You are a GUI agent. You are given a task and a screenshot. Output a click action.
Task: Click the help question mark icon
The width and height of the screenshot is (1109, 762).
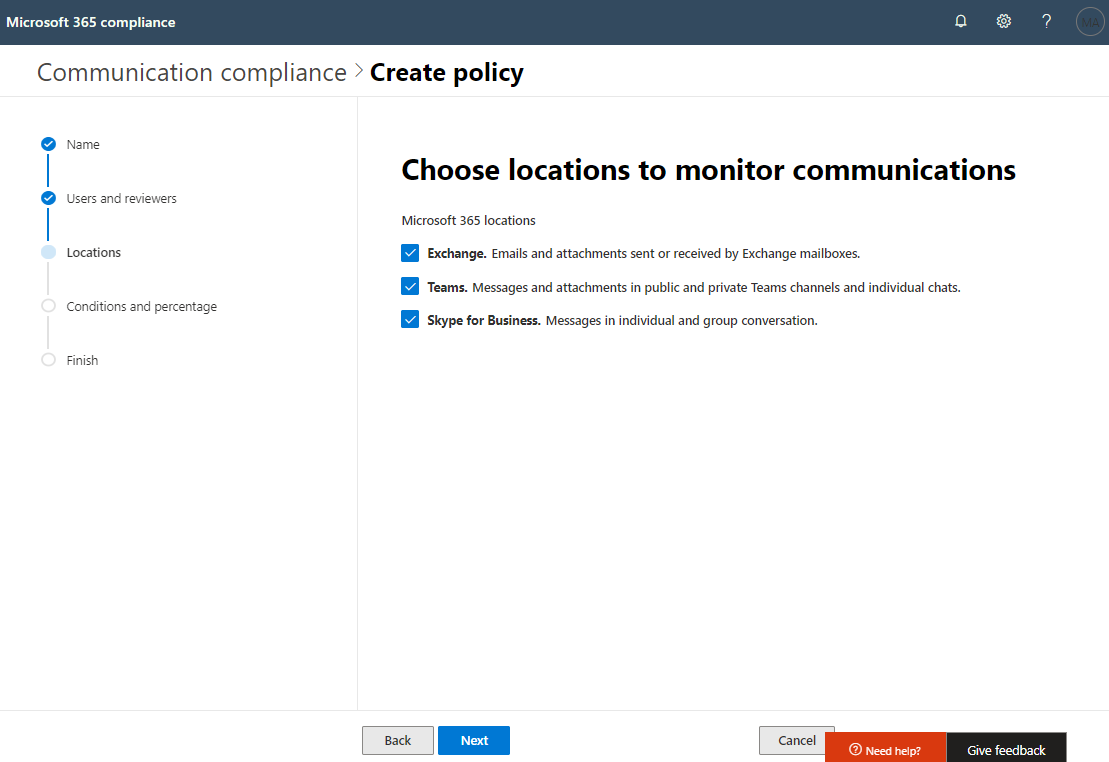point(1046,21)
